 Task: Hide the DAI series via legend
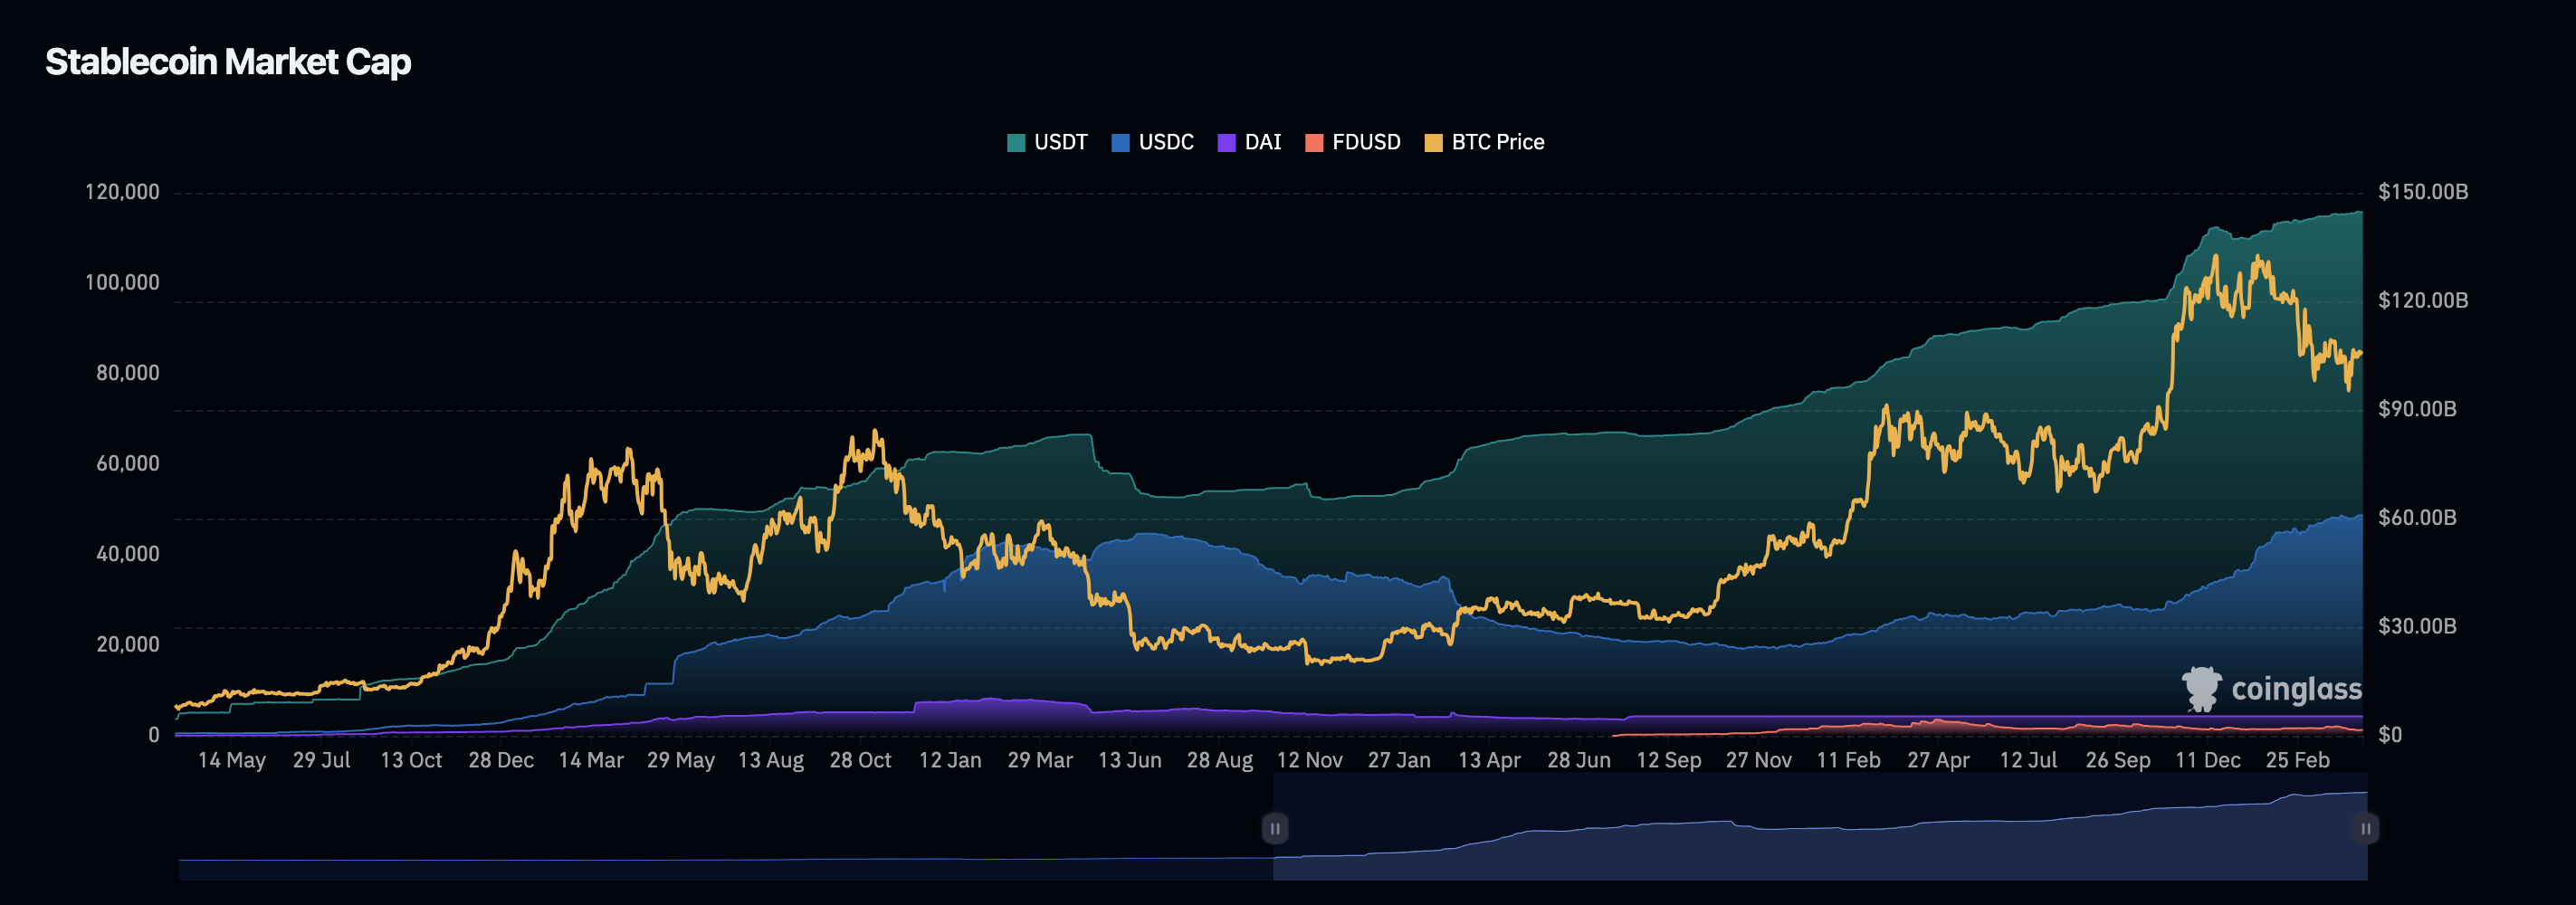pos(1249,142)
